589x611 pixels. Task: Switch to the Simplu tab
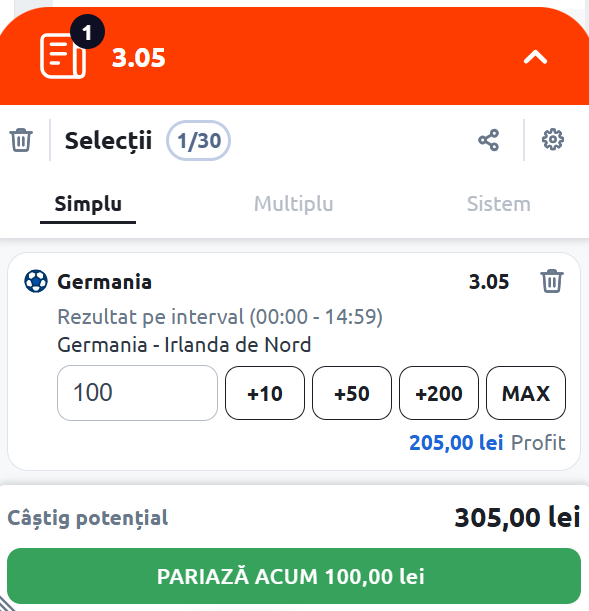tap(88, 204)
